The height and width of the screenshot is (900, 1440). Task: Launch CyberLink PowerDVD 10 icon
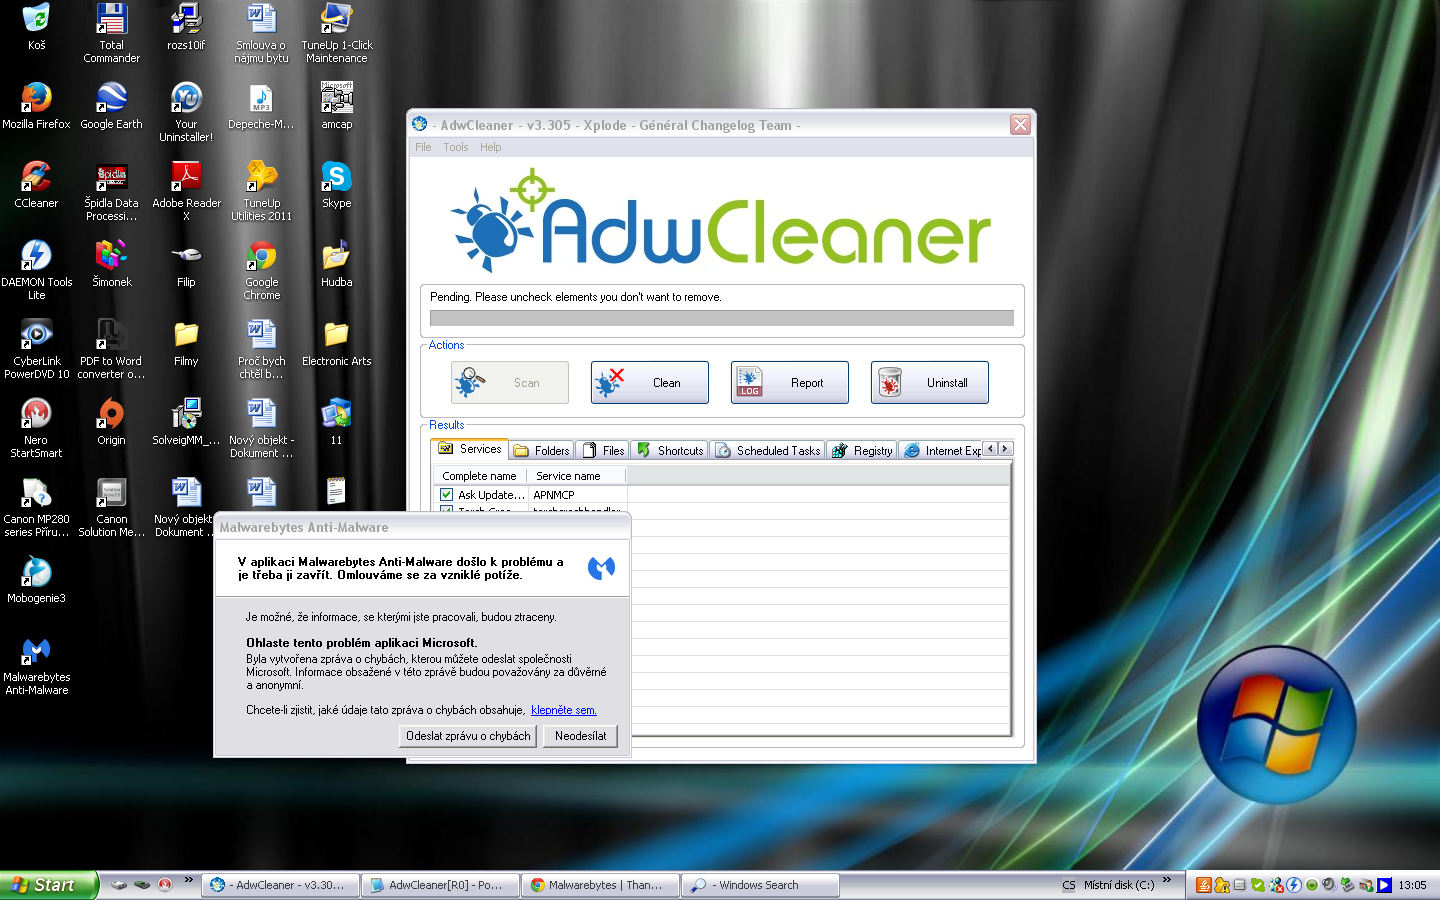pyautogui.click(x=36, y=349)
